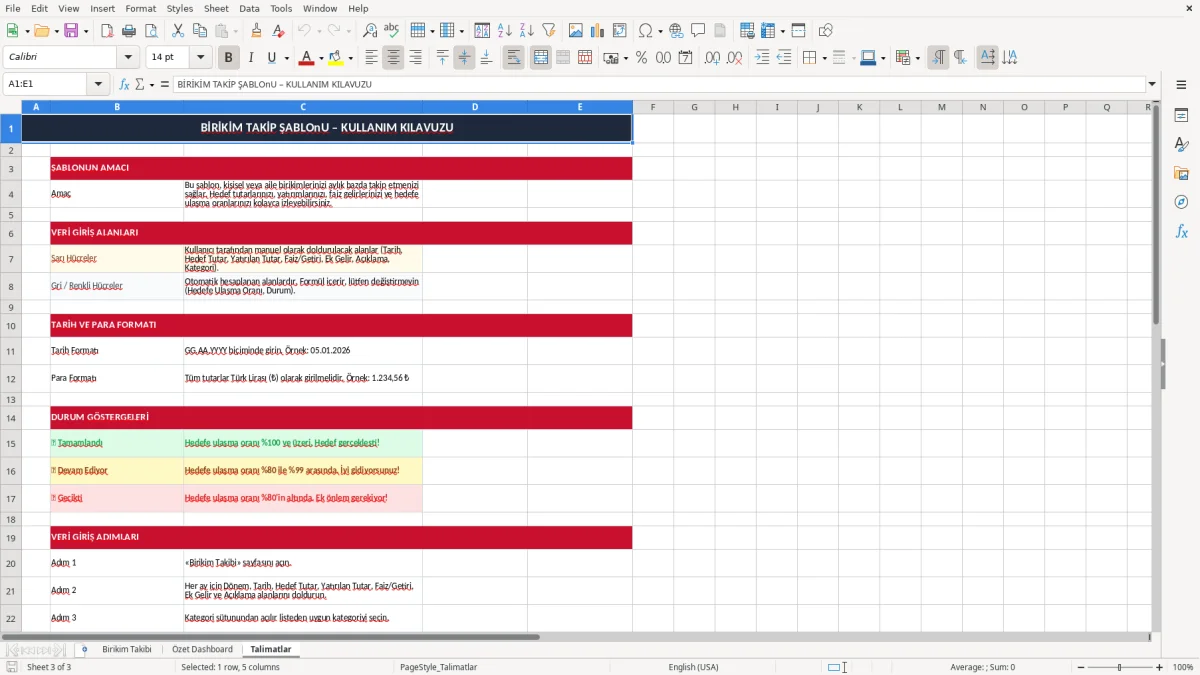Open the sidebar Navigator compass icon
The image size is (1200, 675).
[1181, 202]
